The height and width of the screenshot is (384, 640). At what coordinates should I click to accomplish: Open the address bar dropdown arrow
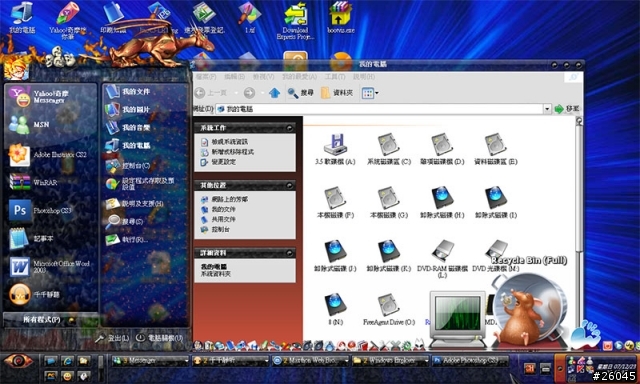[547, 109]
